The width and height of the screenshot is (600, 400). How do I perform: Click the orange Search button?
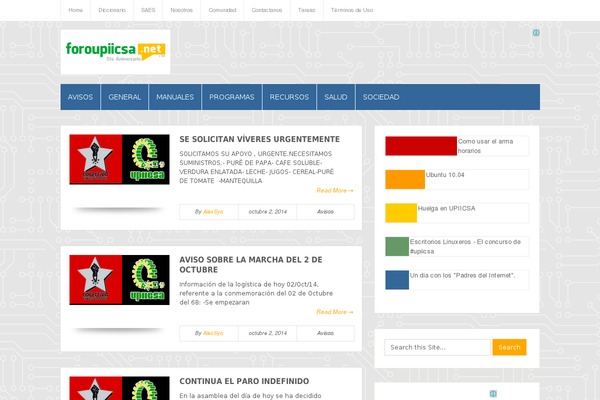click(x=509, y=347)
